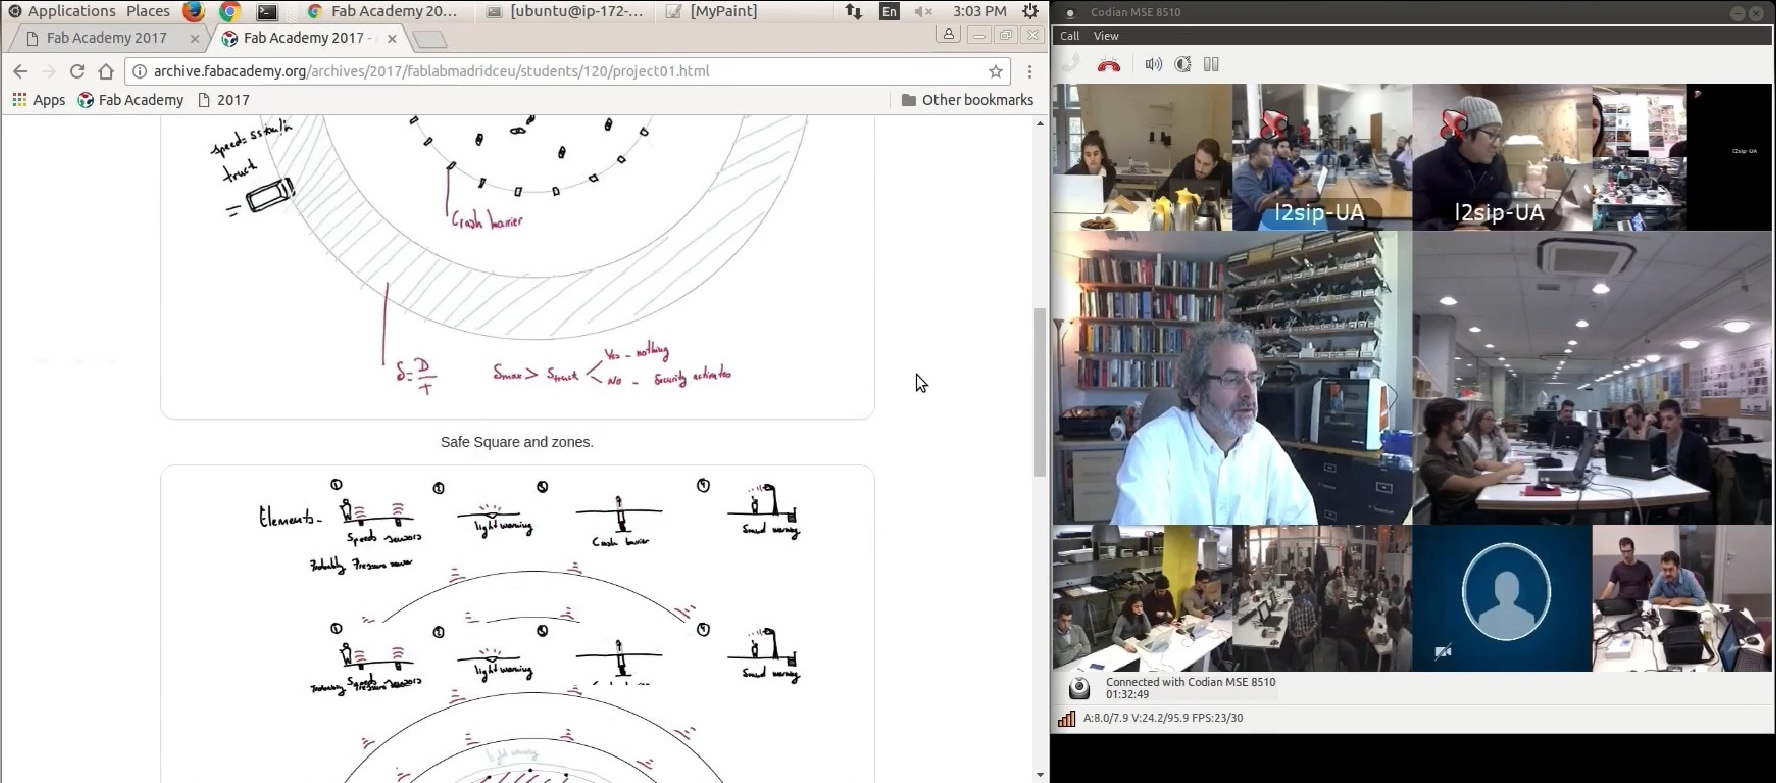Click the network up-down arrows indicator
This screenshot has height=783, width=1776.
853,11
